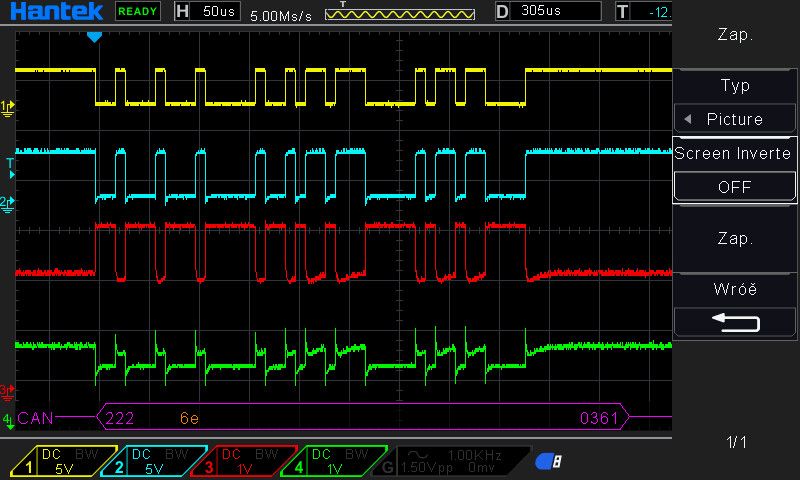Image resolution: width=800 pixels, height=480 pixels.
Task: Toggle channel 2 cyan DC 5V tab
Action: pyautogui.click(x=154, y=461)
